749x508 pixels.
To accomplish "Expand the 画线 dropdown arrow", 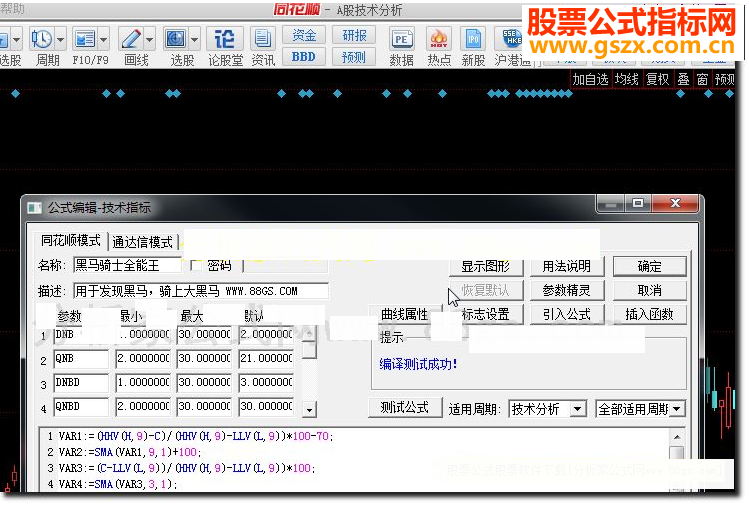I will tap(150, 40).
